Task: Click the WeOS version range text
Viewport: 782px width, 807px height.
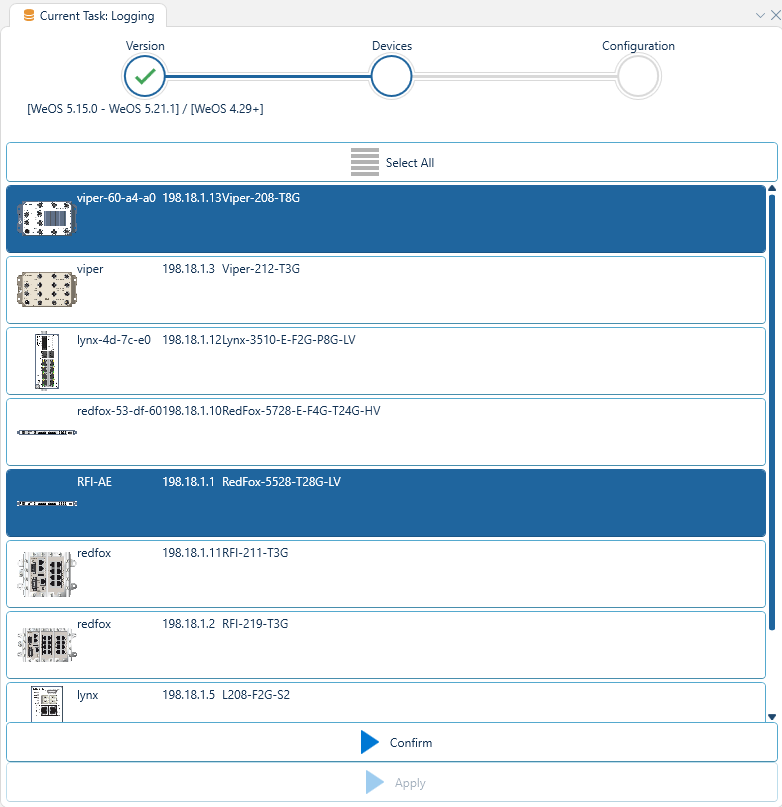Action: (x=145, y=109)
